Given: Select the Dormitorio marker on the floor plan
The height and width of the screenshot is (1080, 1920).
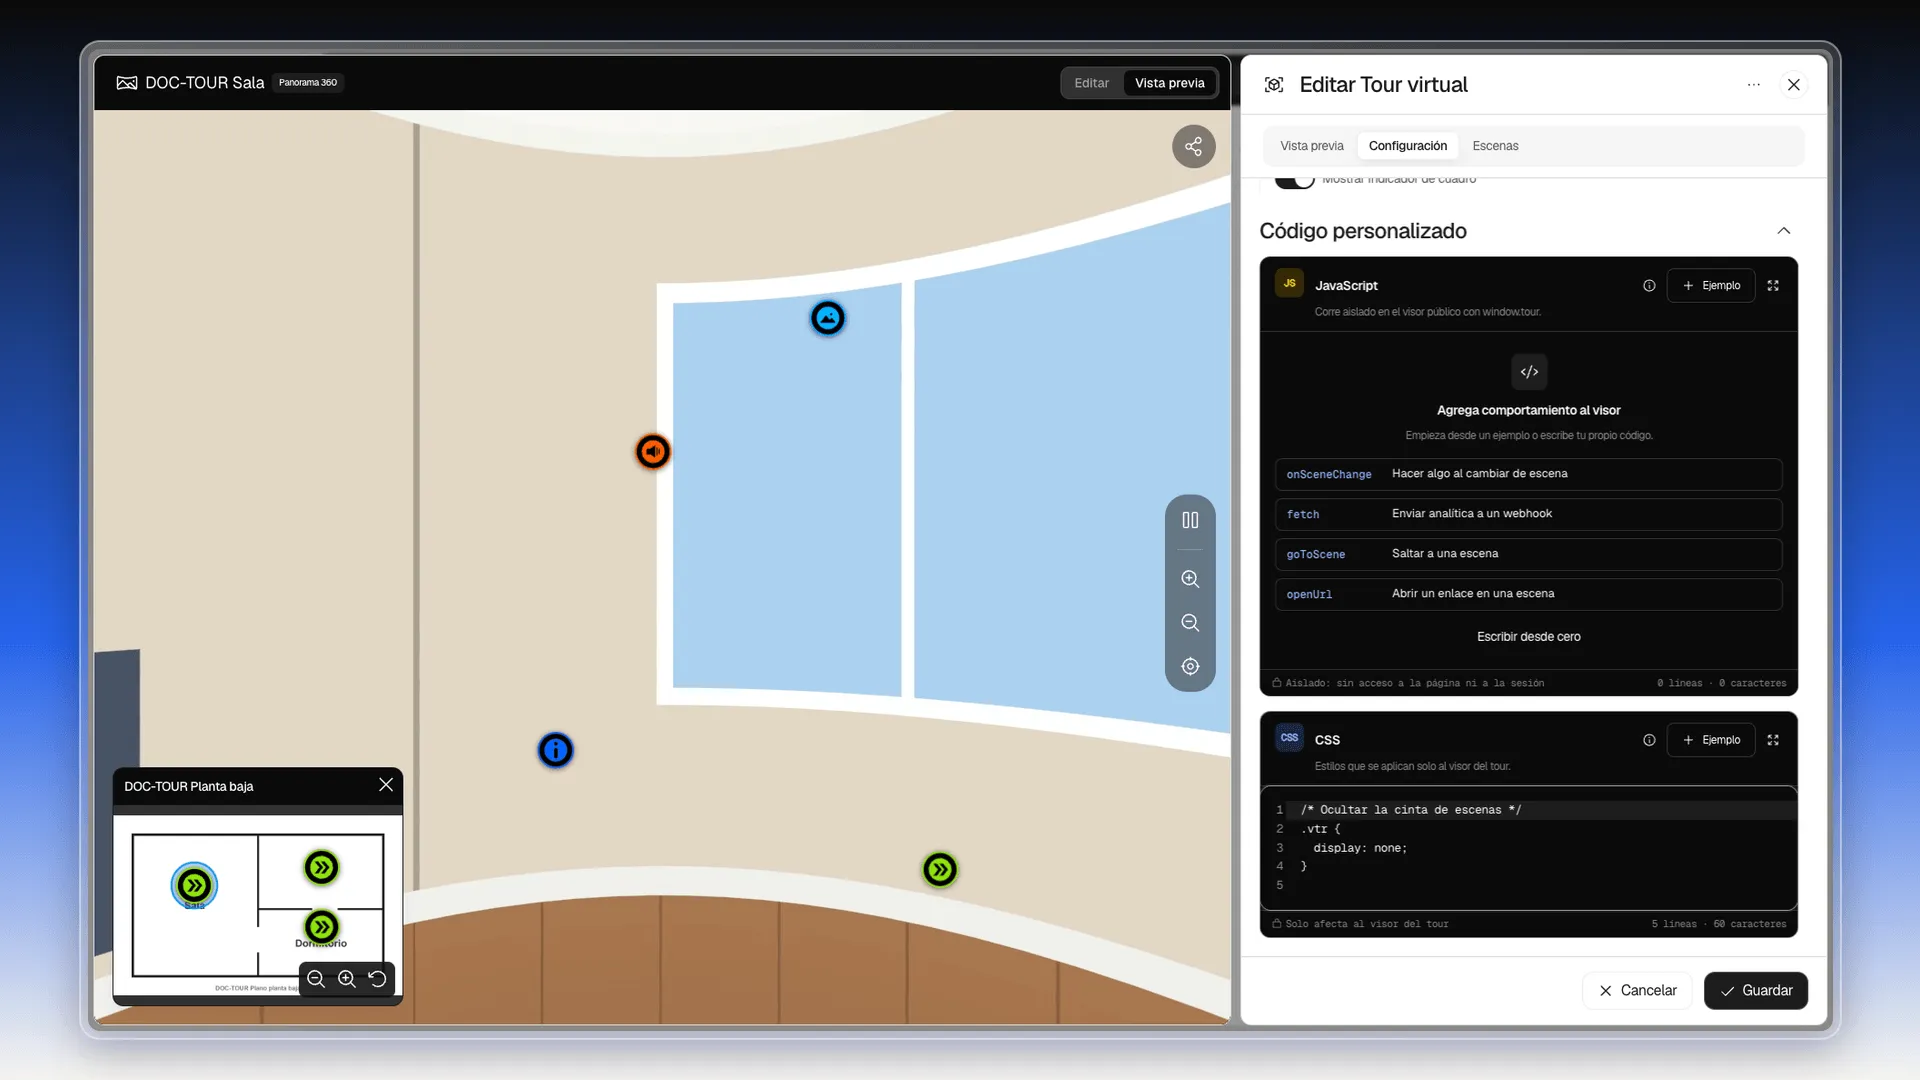Looking at the screenshot, I should [321, 928].
